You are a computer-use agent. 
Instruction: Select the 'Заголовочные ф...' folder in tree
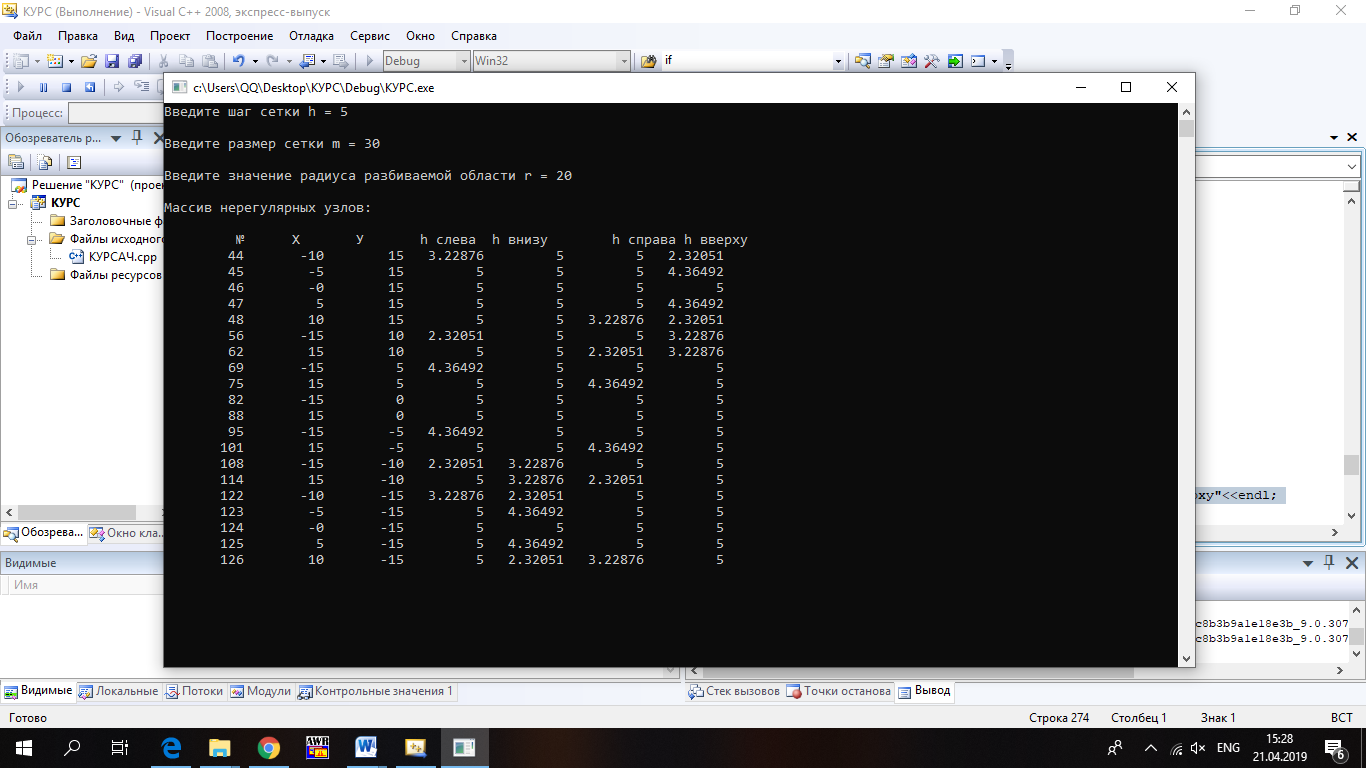tap(105, 221)
